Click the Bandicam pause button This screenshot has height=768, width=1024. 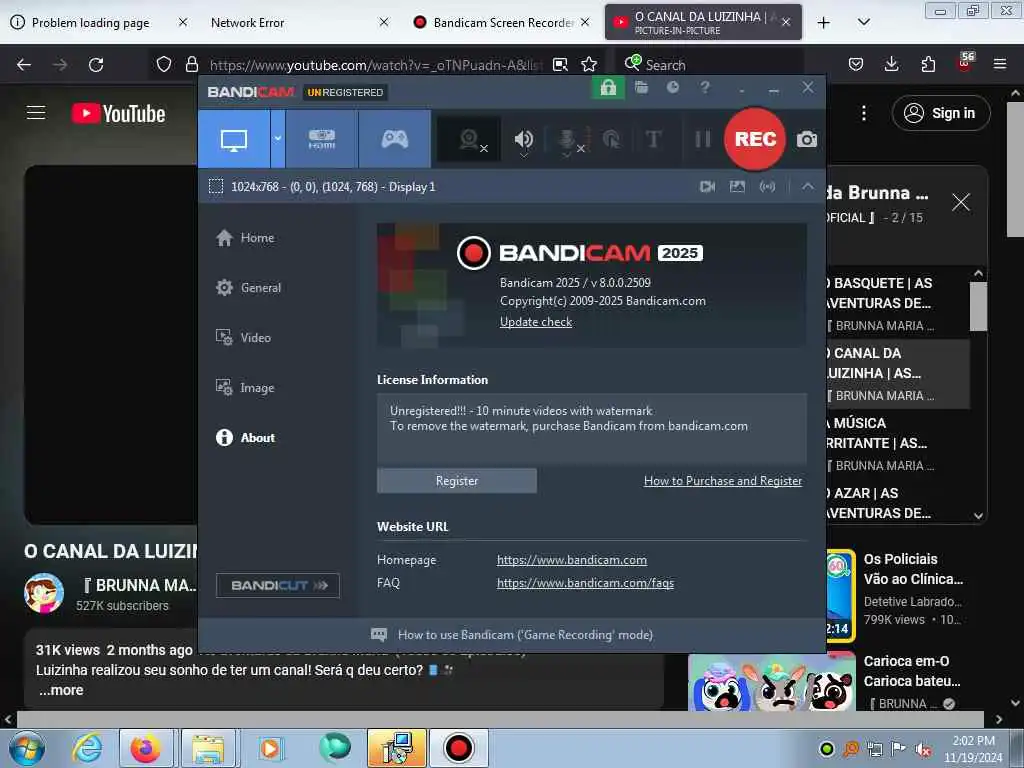click(x=703, y=139)
